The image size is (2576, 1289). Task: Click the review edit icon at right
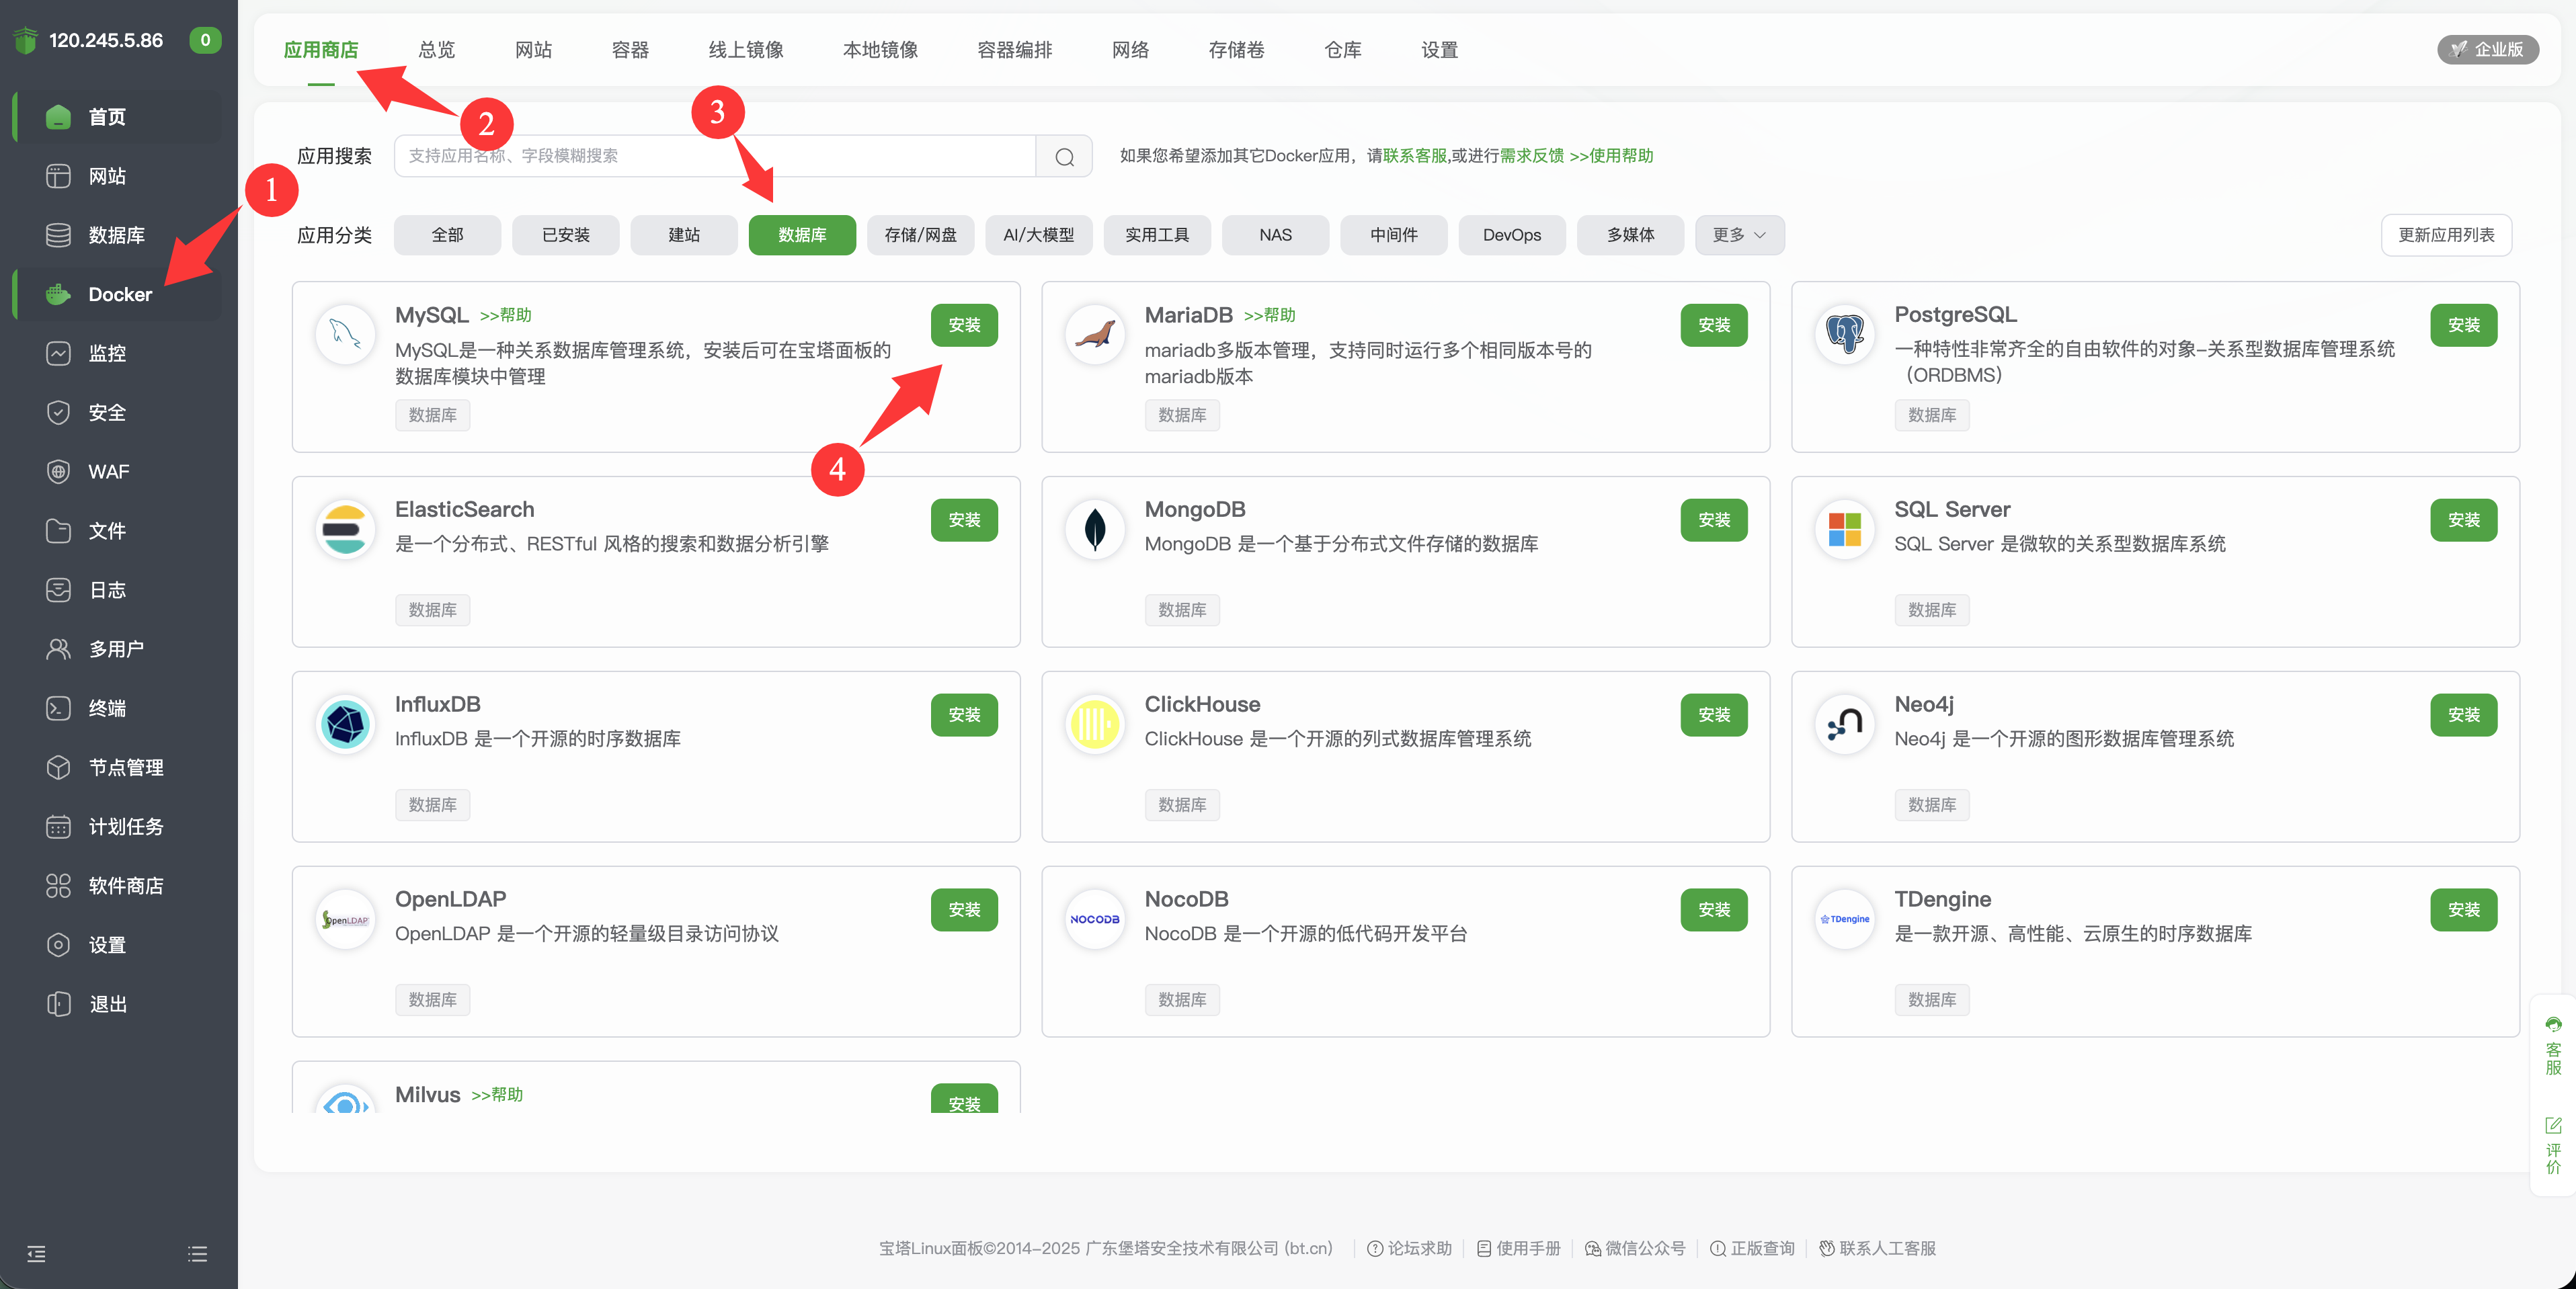2553,1125
